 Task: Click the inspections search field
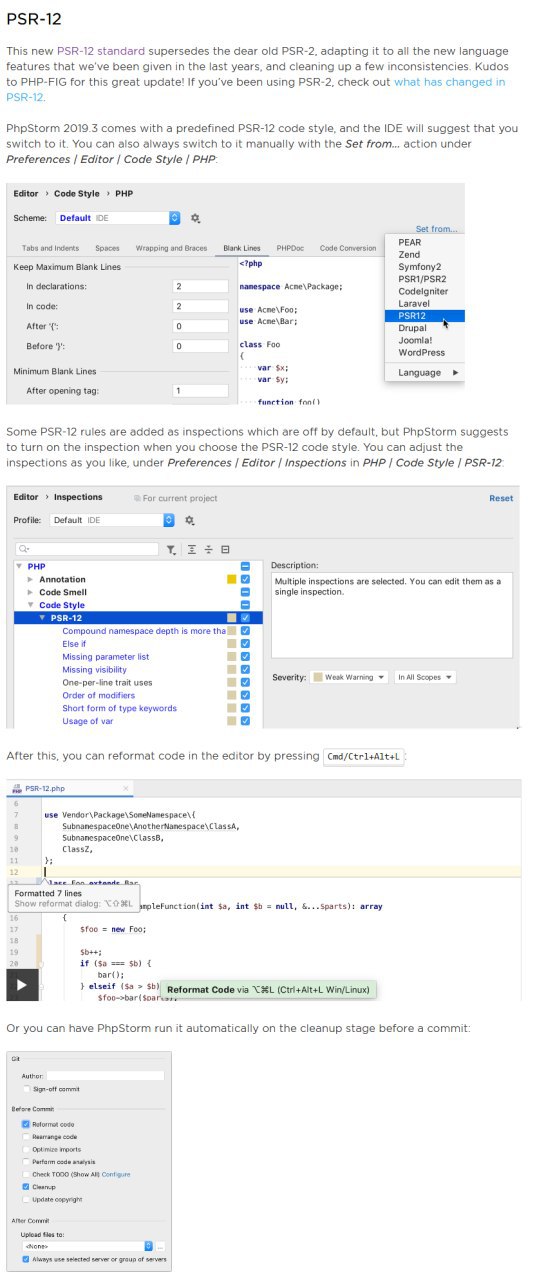[x=86, y=549]
